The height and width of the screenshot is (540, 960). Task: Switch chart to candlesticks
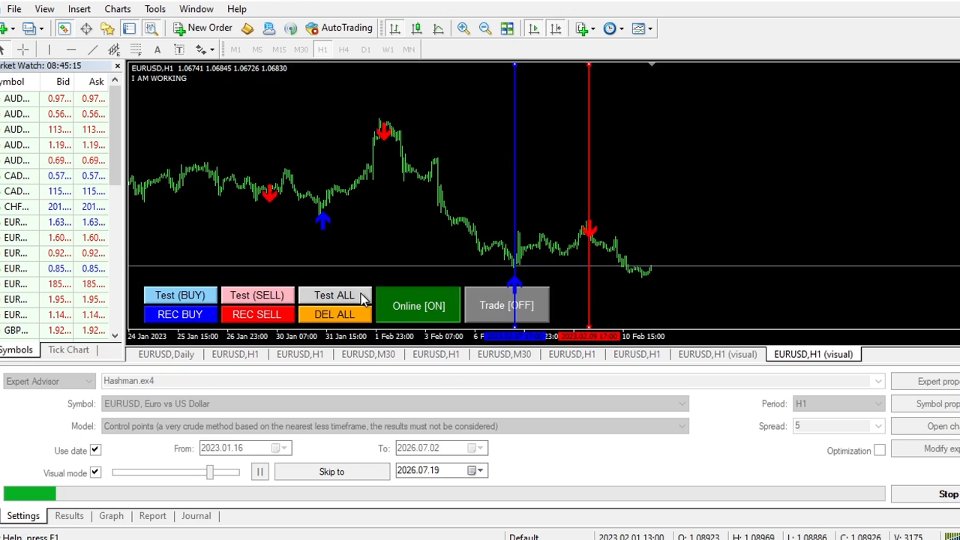[x=417, y=28]
